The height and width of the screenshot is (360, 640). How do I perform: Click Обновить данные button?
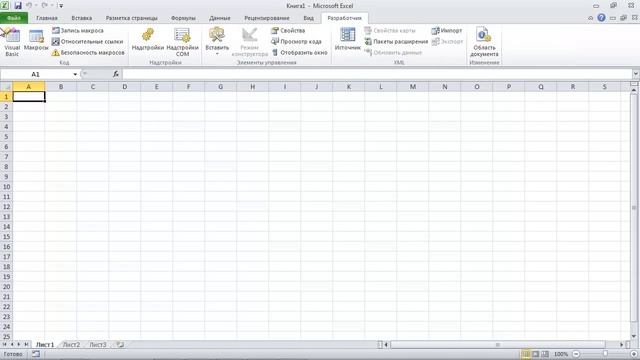(x=393, y=53)
